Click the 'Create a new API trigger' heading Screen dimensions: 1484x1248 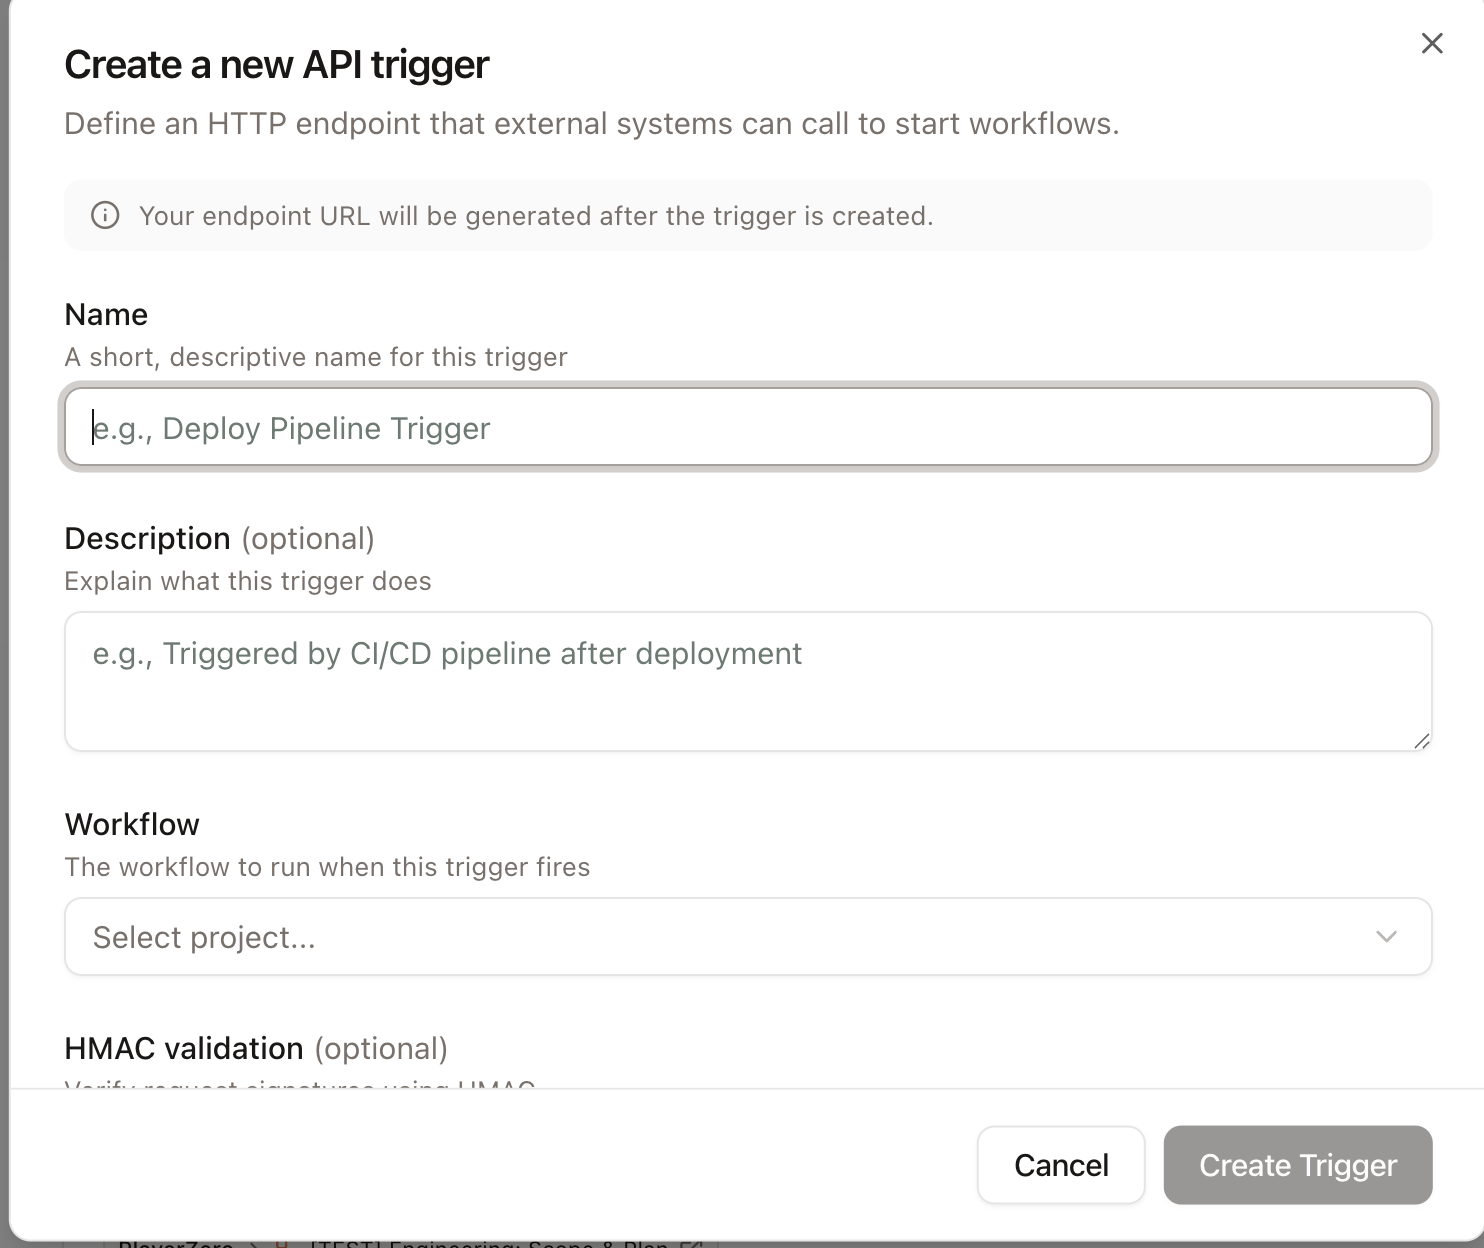pos(277,65)
